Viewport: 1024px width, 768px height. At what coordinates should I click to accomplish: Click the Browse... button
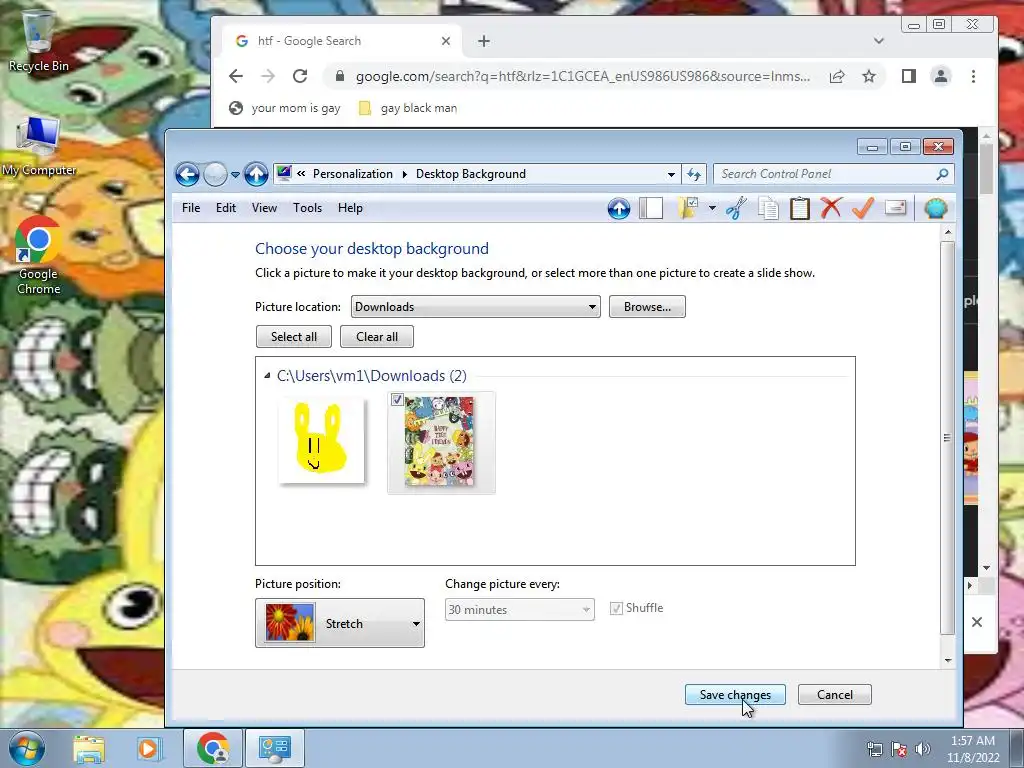click(647, 307)
